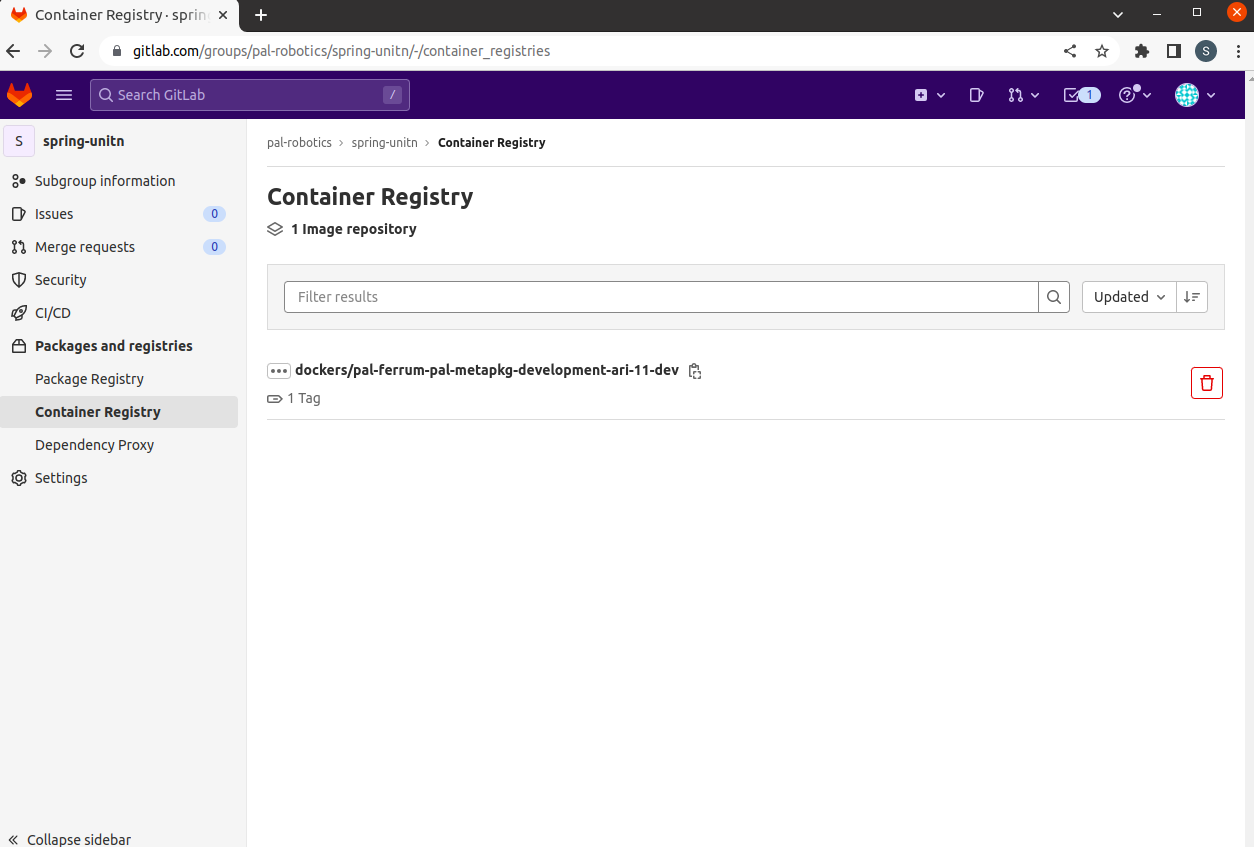Open the To-Do list icon
Image resolution: width=1254 pixels, height=847 pixels.
[1081, 95]
